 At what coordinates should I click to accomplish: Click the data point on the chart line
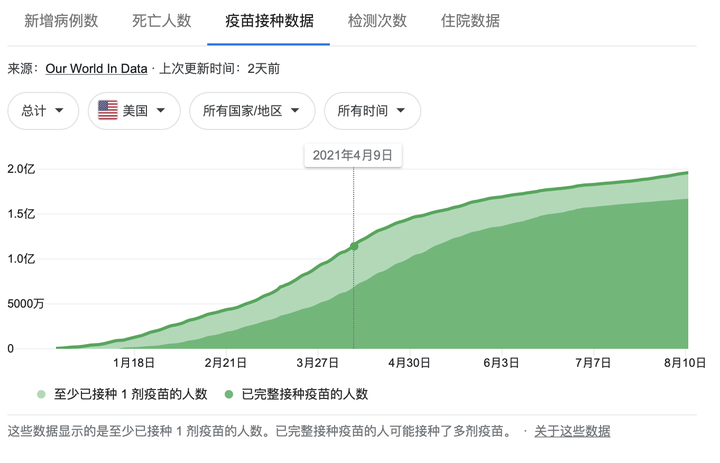(354, 246)
